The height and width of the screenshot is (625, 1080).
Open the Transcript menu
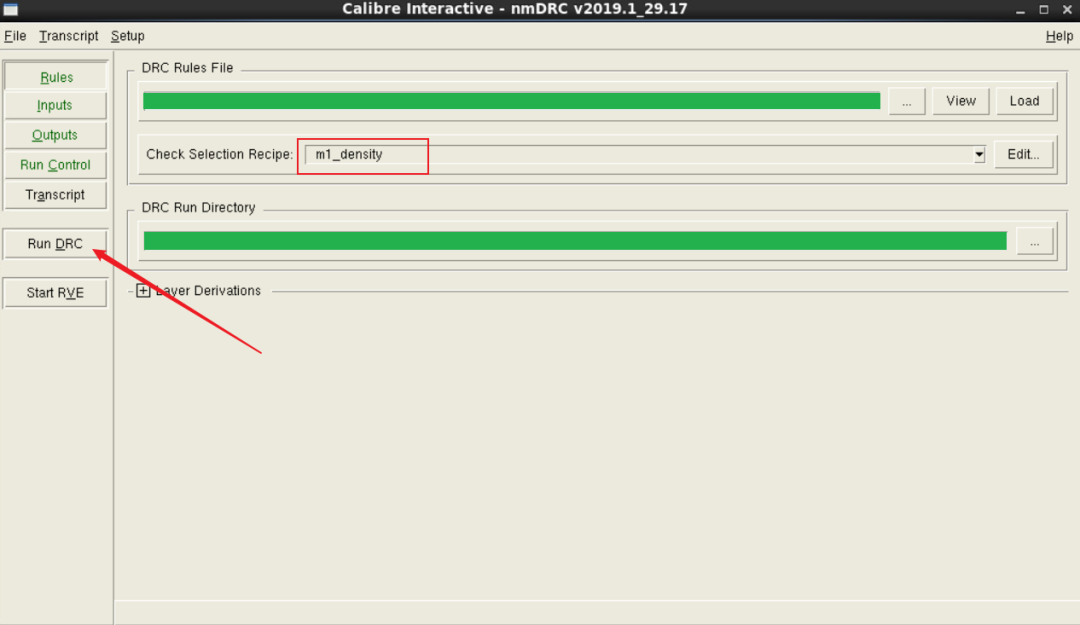click(68, 36)
